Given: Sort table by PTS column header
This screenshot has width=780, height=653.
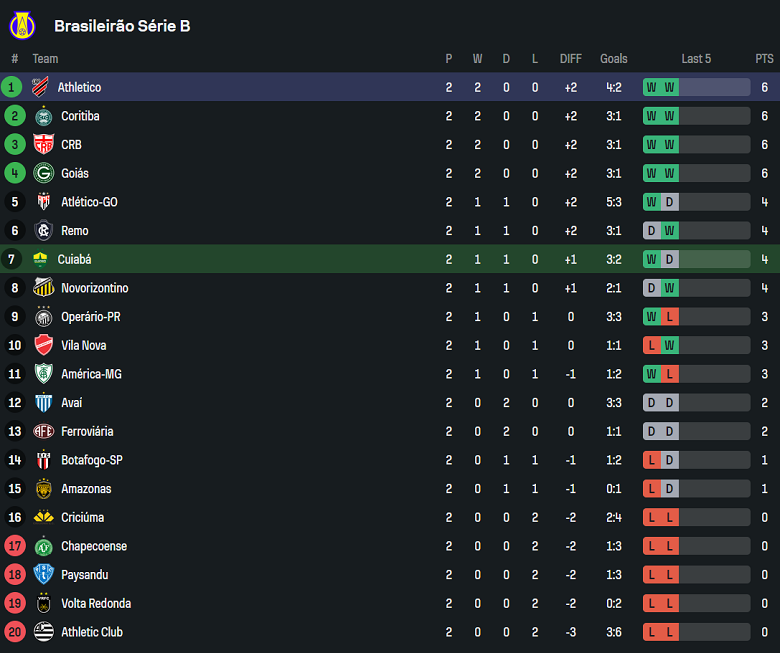Looking at the screenshot, I should 764,59.
